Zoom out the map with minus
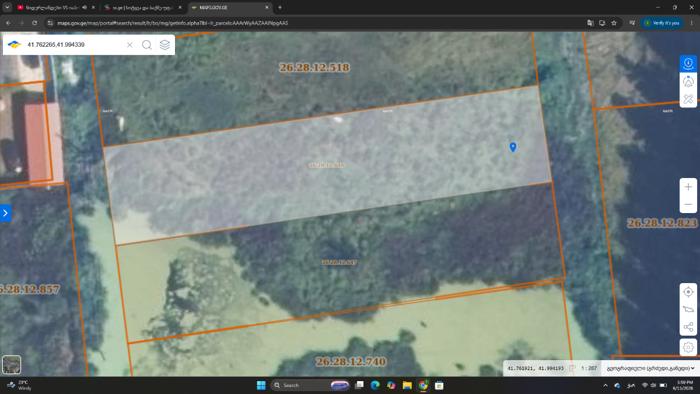Image resolution: width=700 pixels, height=394 pixels. 688,204
